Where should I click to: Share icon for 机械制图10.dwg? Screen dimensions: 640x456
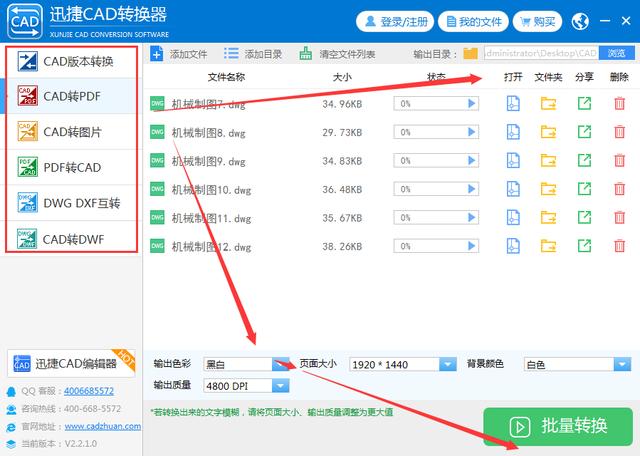click(x=584, y=189)
